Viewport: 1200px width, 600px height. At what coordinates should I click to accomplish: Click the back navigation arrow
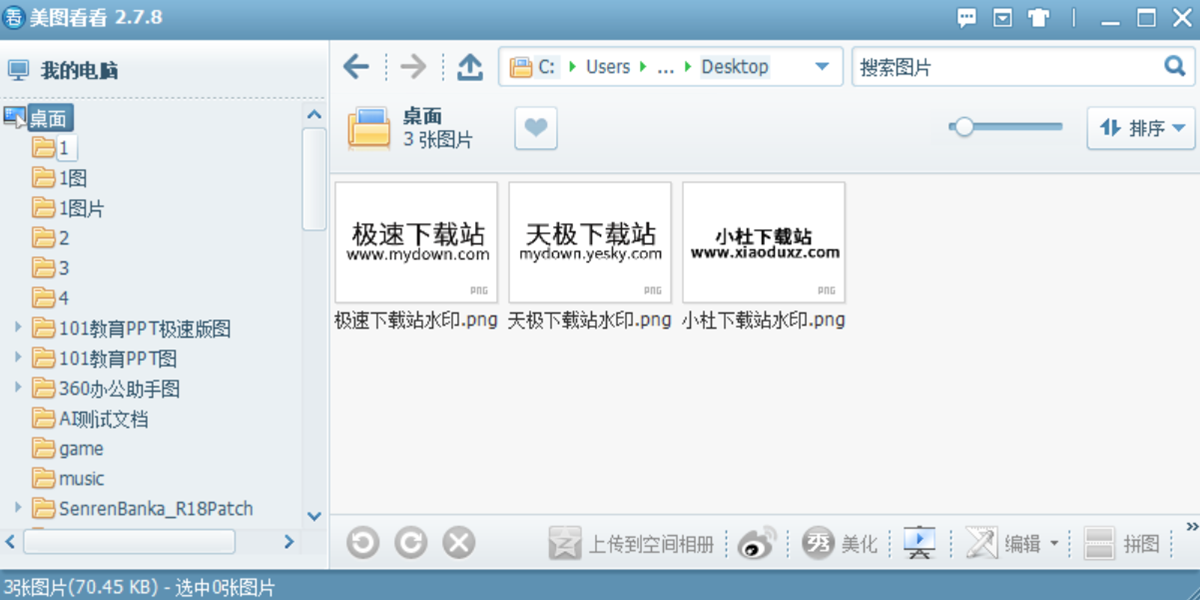(x=356, y=67)
